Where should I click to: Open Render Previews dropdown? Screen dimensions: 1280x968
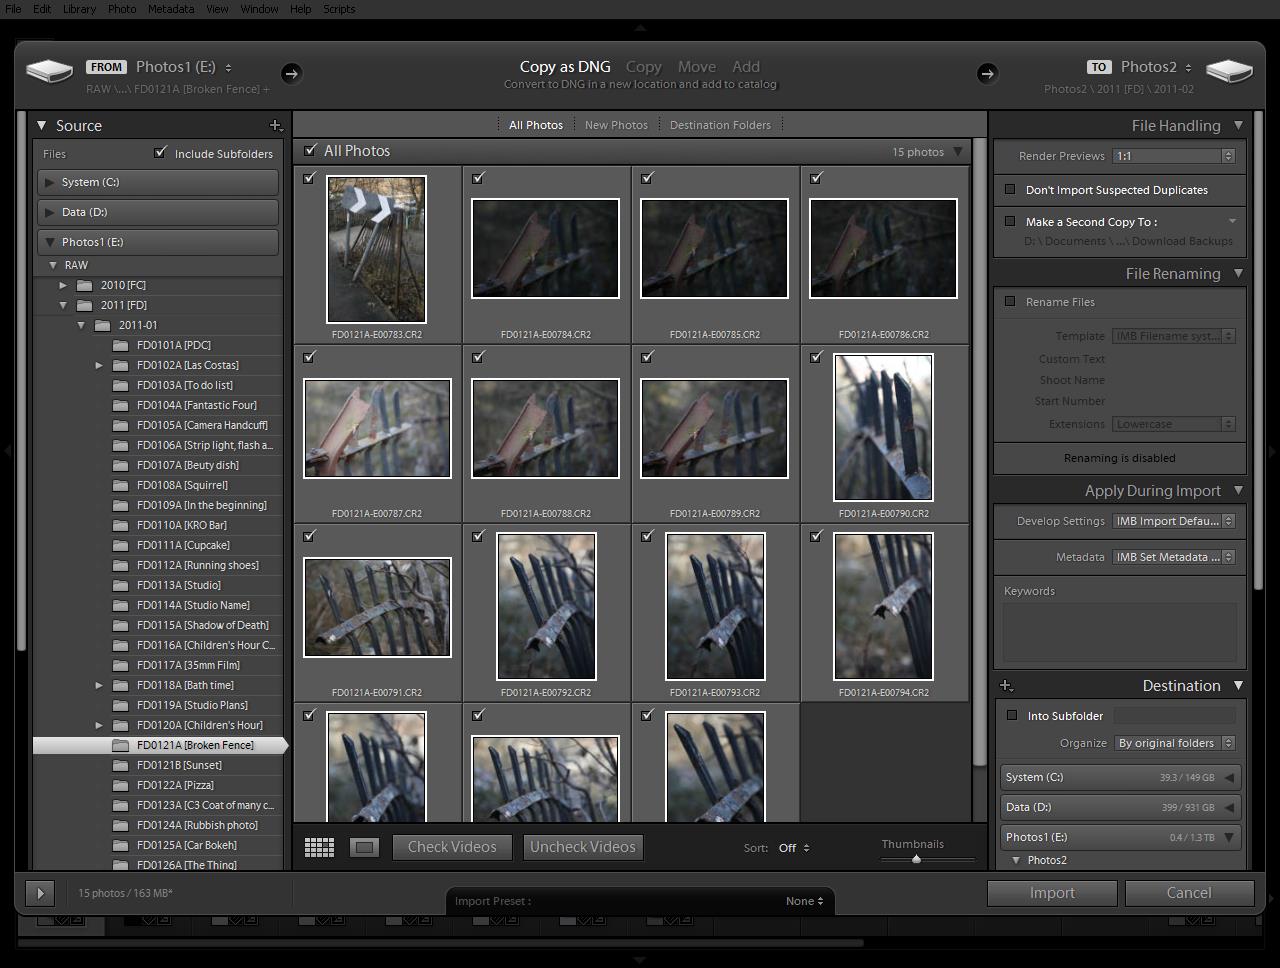(1174, 156)
